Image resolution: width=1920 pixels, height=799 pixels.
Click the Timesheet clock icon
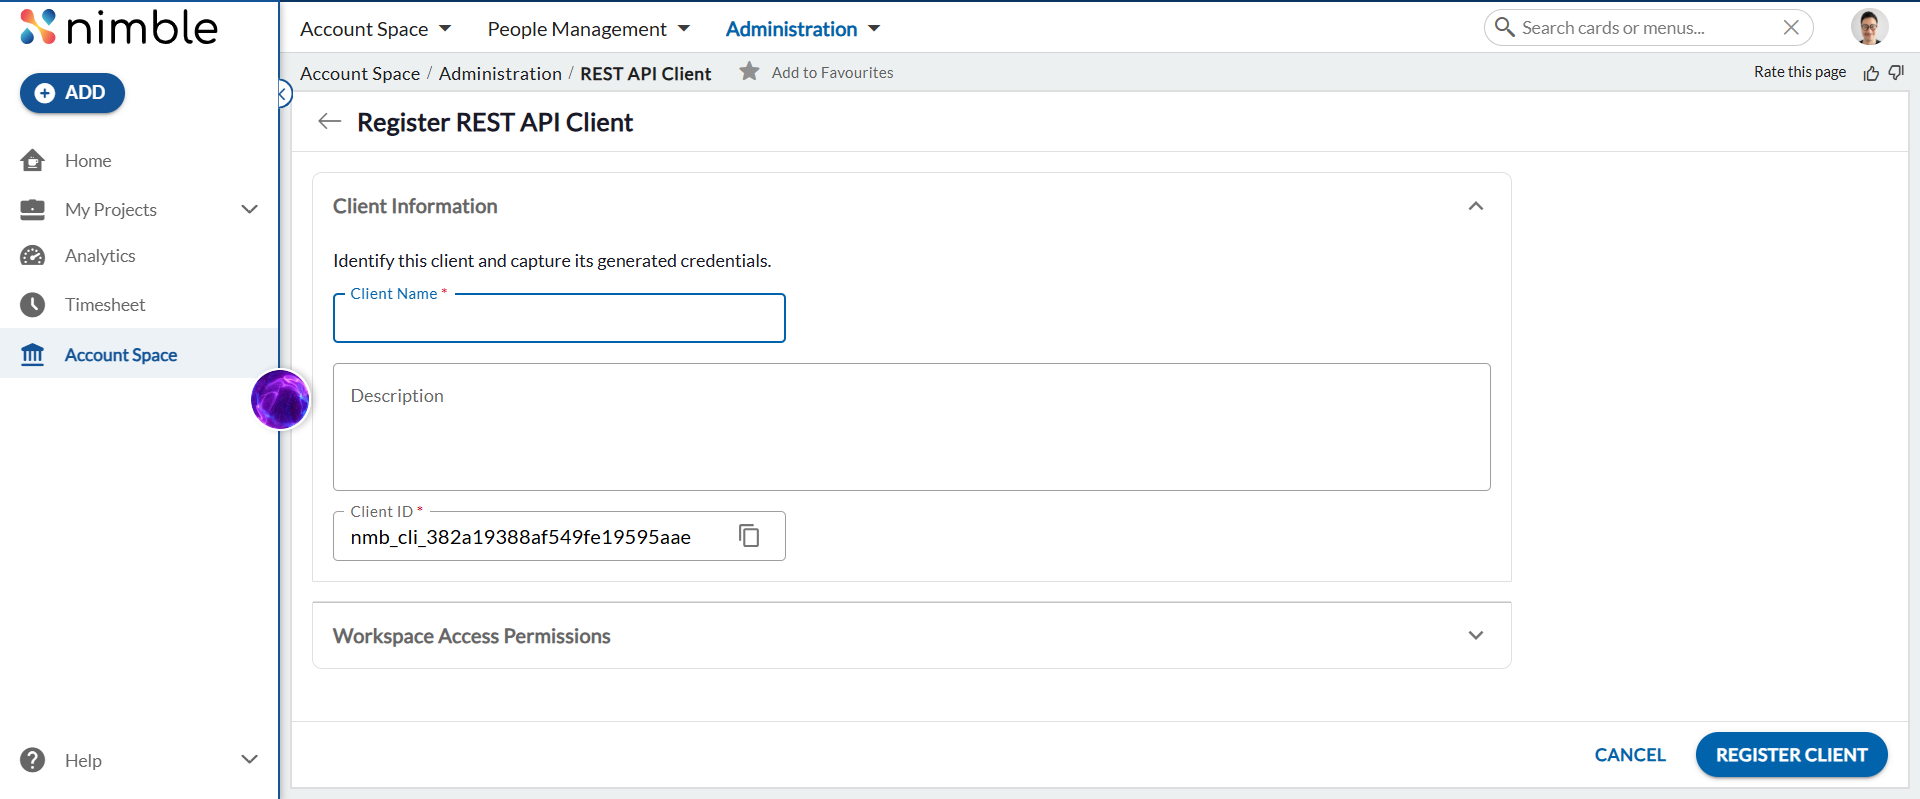33,305
